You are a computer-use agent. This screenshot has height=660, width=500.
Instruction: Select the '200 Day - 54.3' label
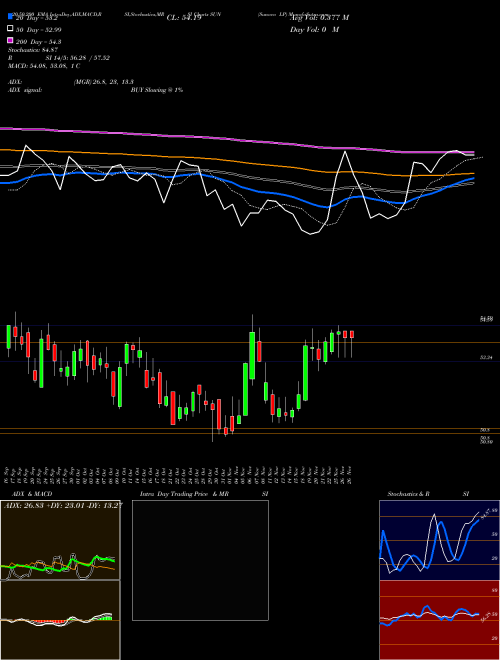(x=39, y=42)
